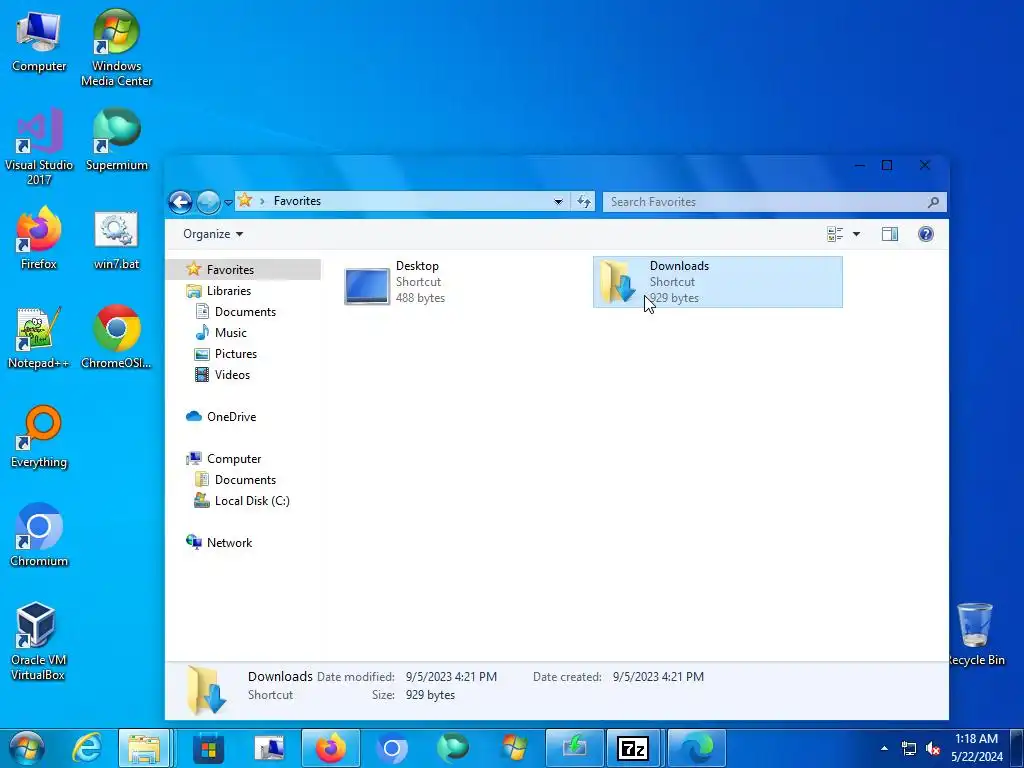
Task: Select the win7.bat file on desktop
Action: [x=116, y=240]
